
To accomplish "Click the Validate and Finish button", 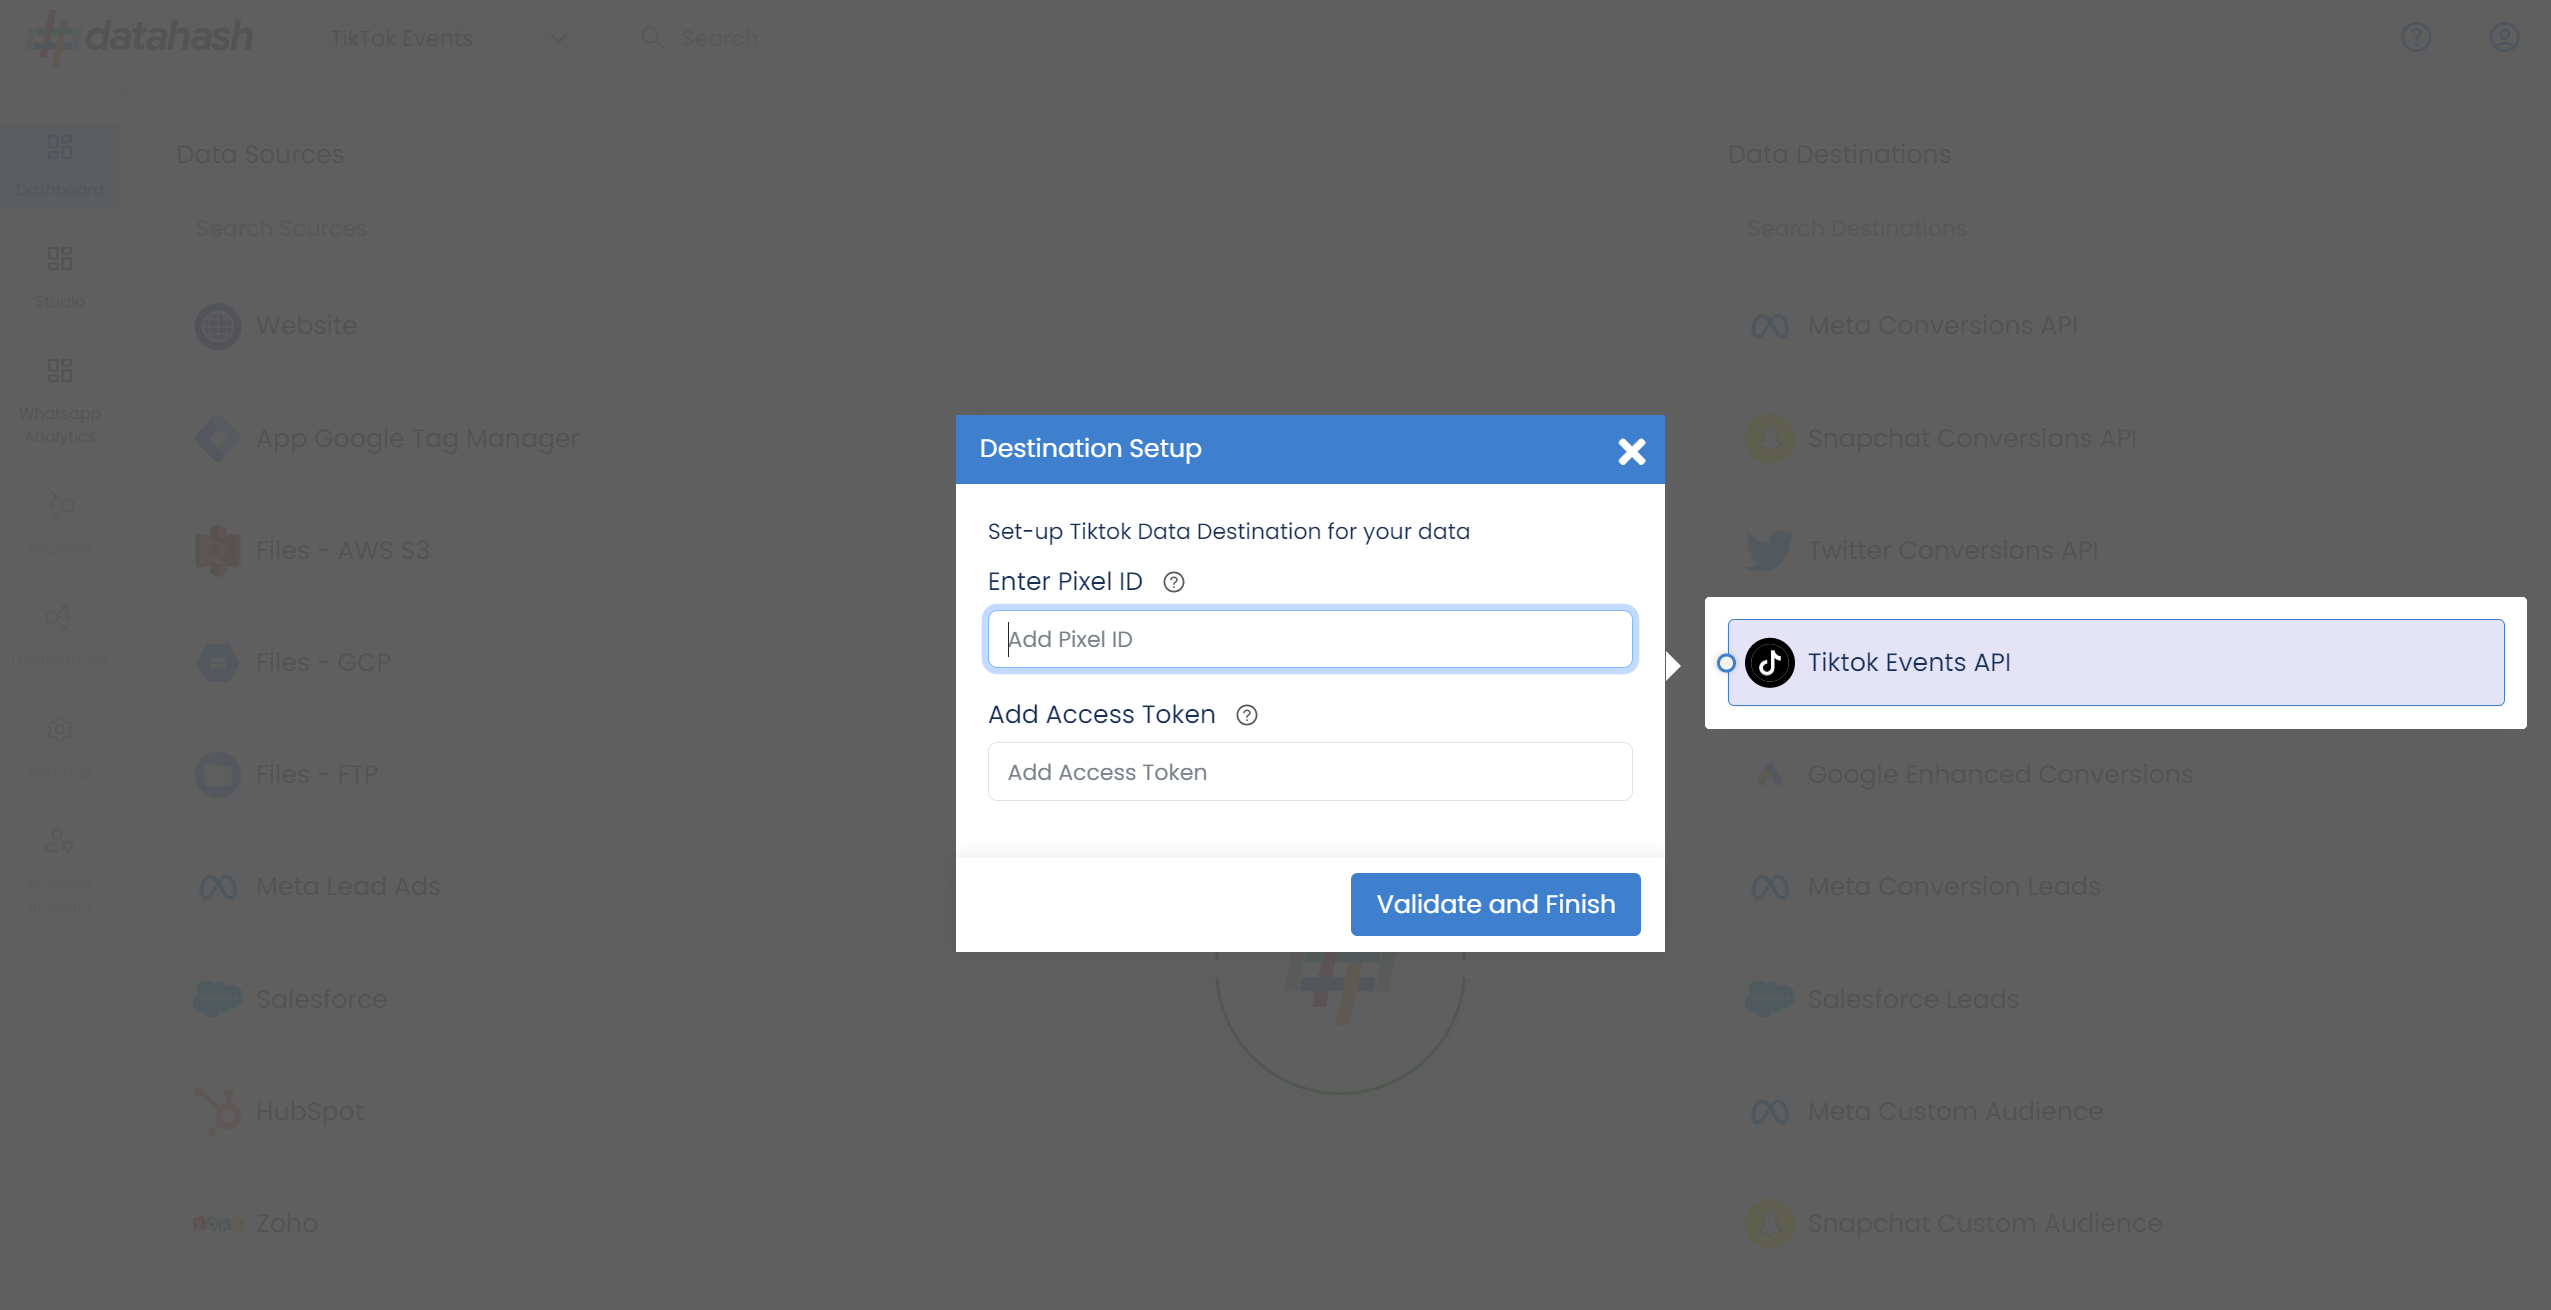I will (x=1495, y=904).
